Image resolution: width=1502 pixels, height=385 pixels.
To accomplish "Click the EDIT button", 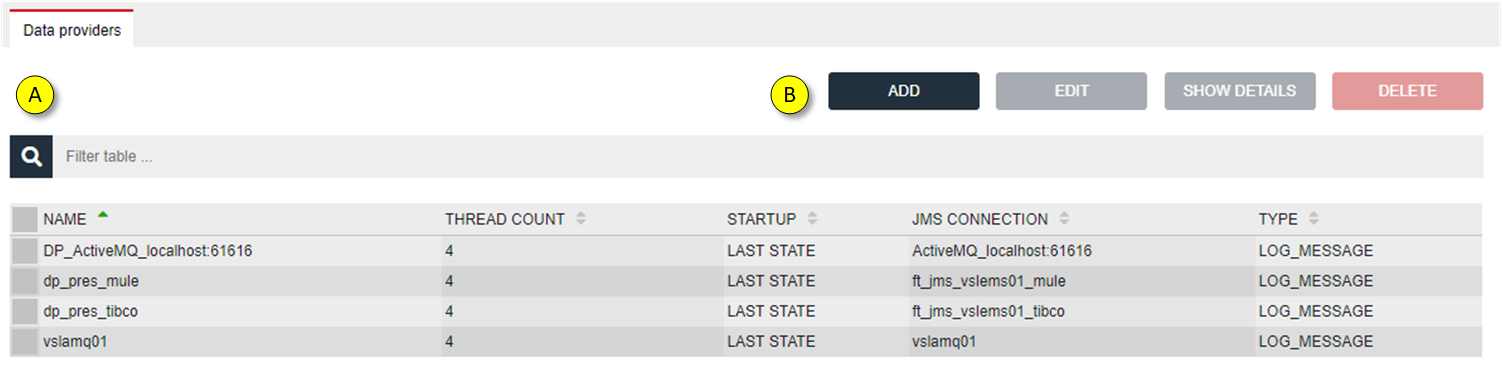I will coord(1071,91).
